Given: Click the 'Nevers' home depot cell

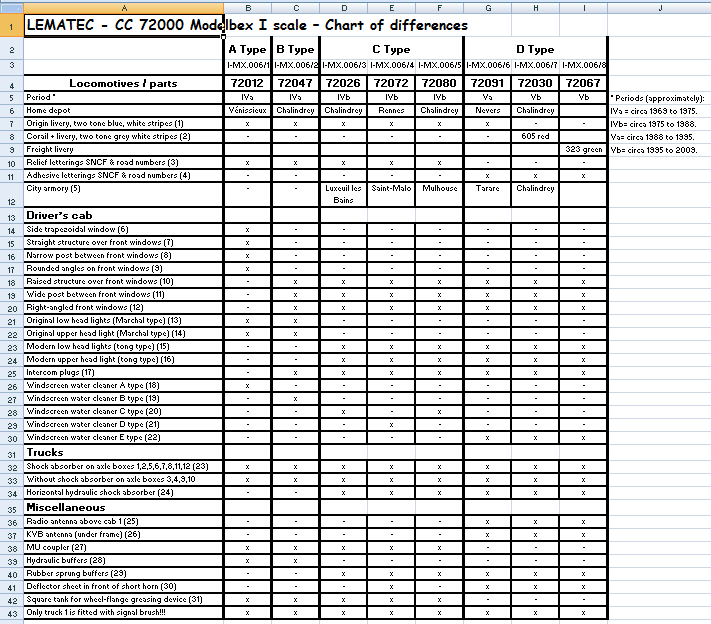Looking at the screenshot, I should click(x=487, y=110).
